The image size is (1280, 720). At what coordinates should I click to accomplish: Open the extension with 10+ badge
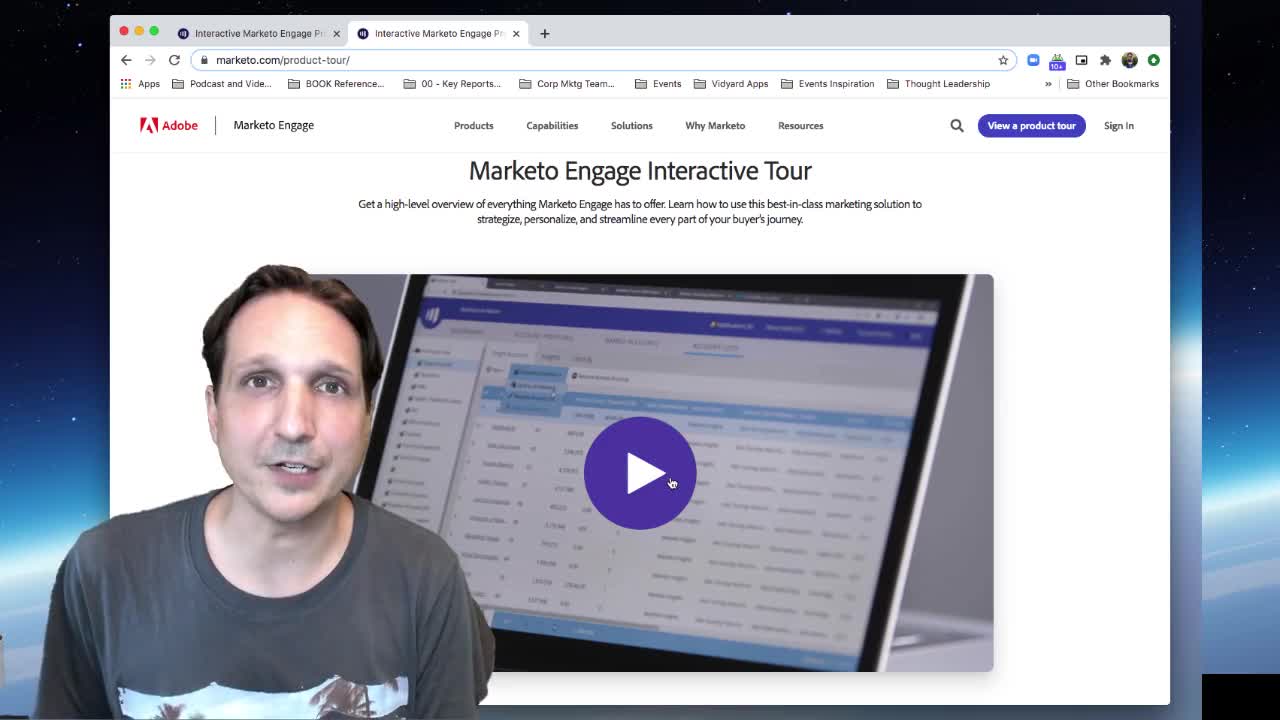(x=1057, y=61)
